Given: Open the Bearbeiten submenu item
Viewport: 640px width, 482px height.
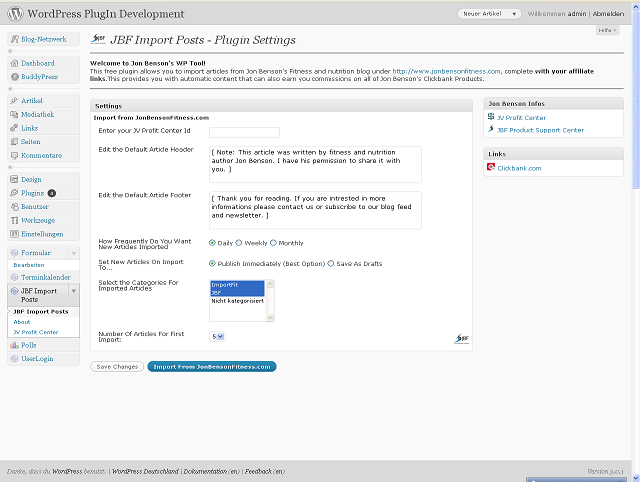Looking at the screenshot, I should point(29,265).
